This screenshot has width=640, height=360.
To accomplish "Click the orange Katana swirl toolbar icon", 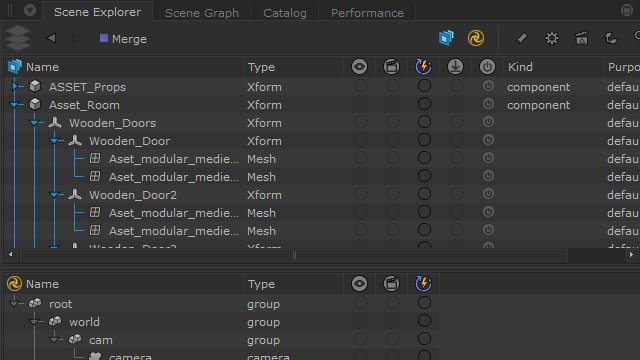I will coord(476,38).
